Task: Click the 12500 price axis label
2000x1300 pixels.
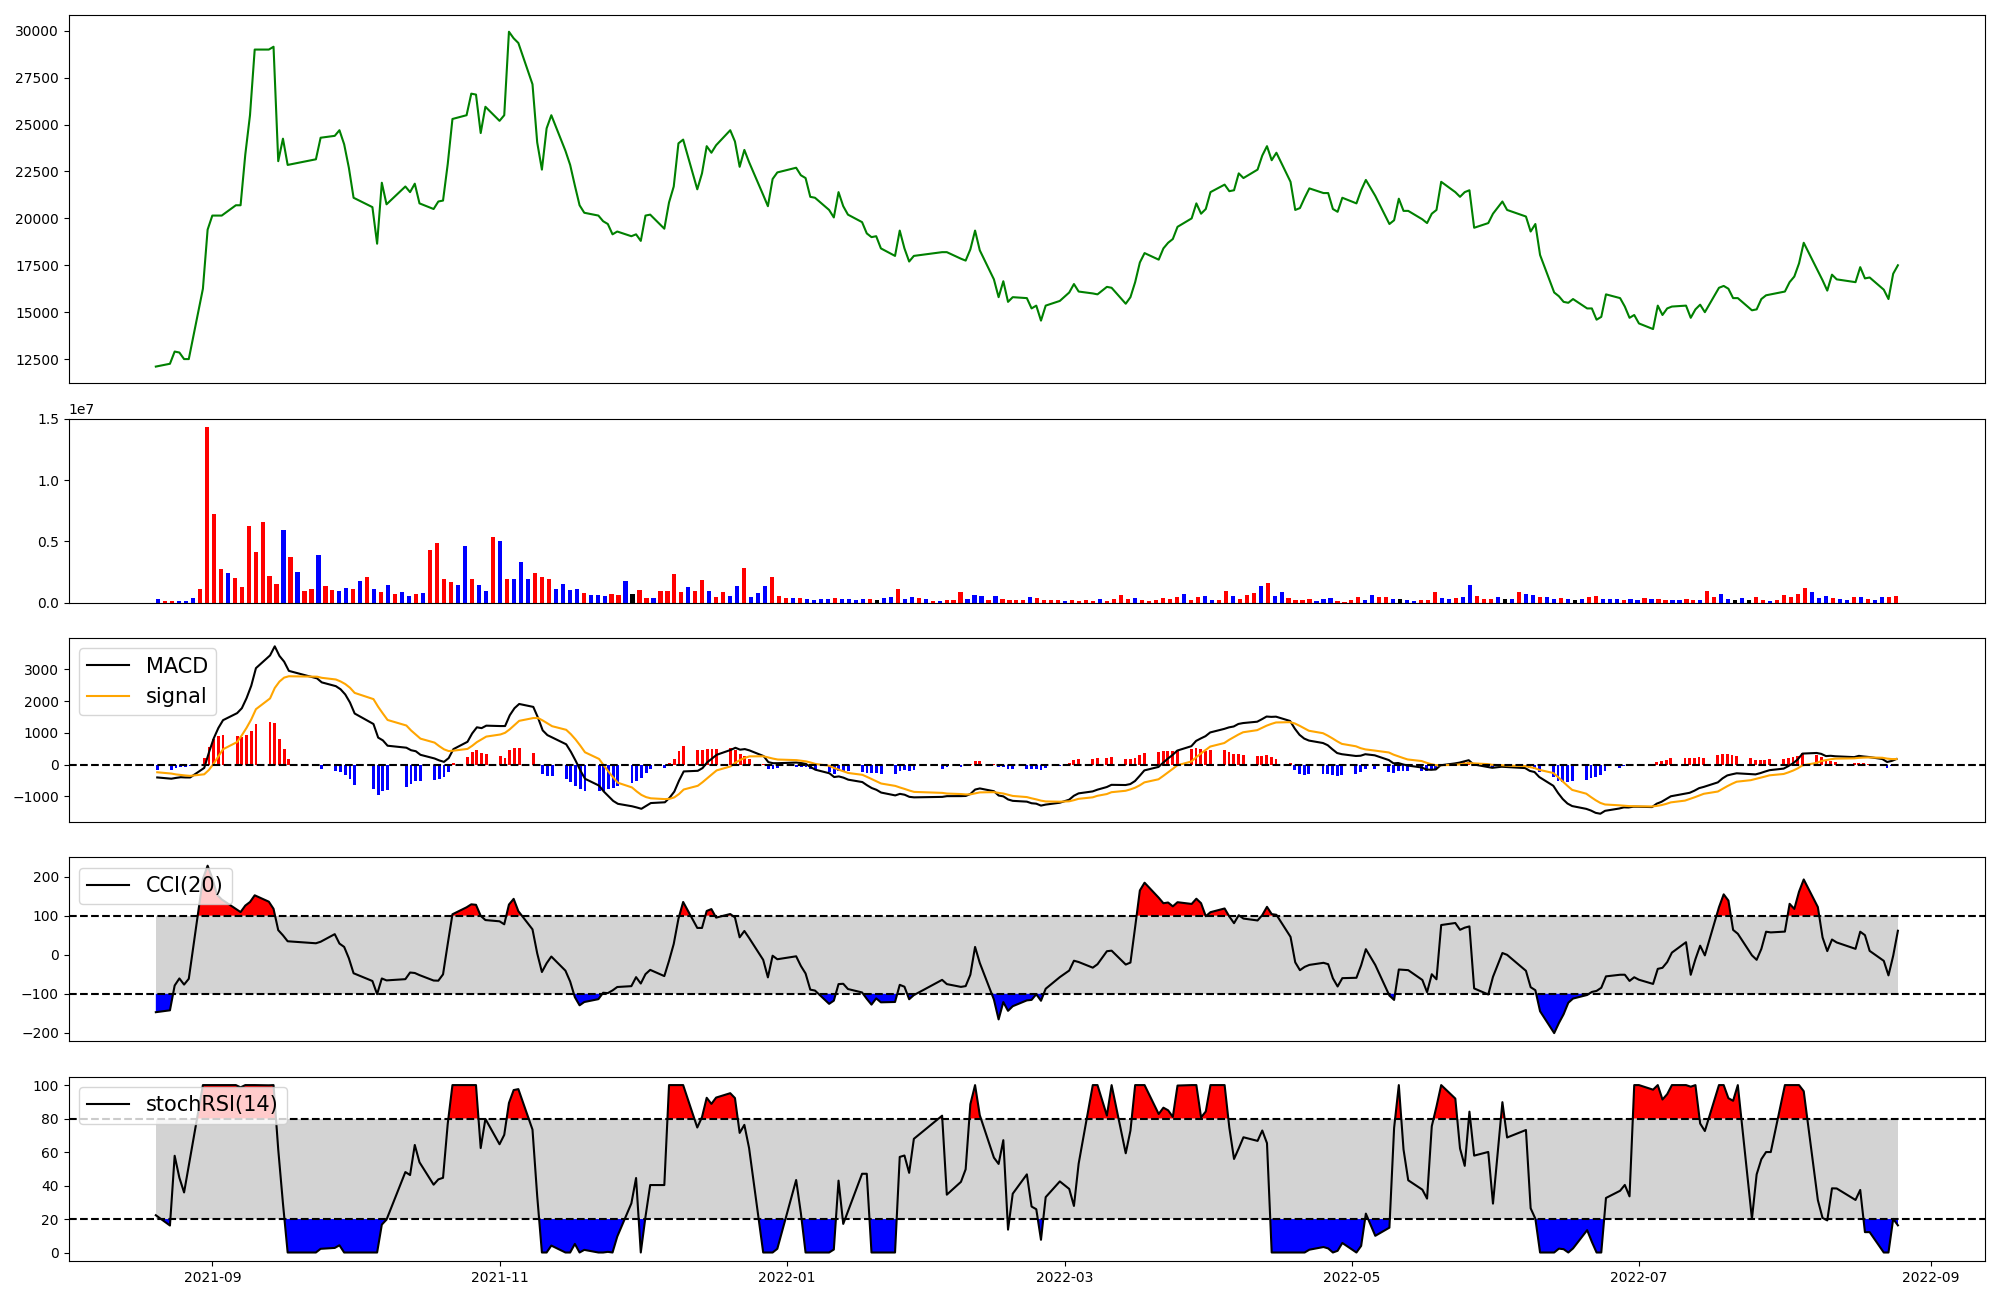Action: 36,360
